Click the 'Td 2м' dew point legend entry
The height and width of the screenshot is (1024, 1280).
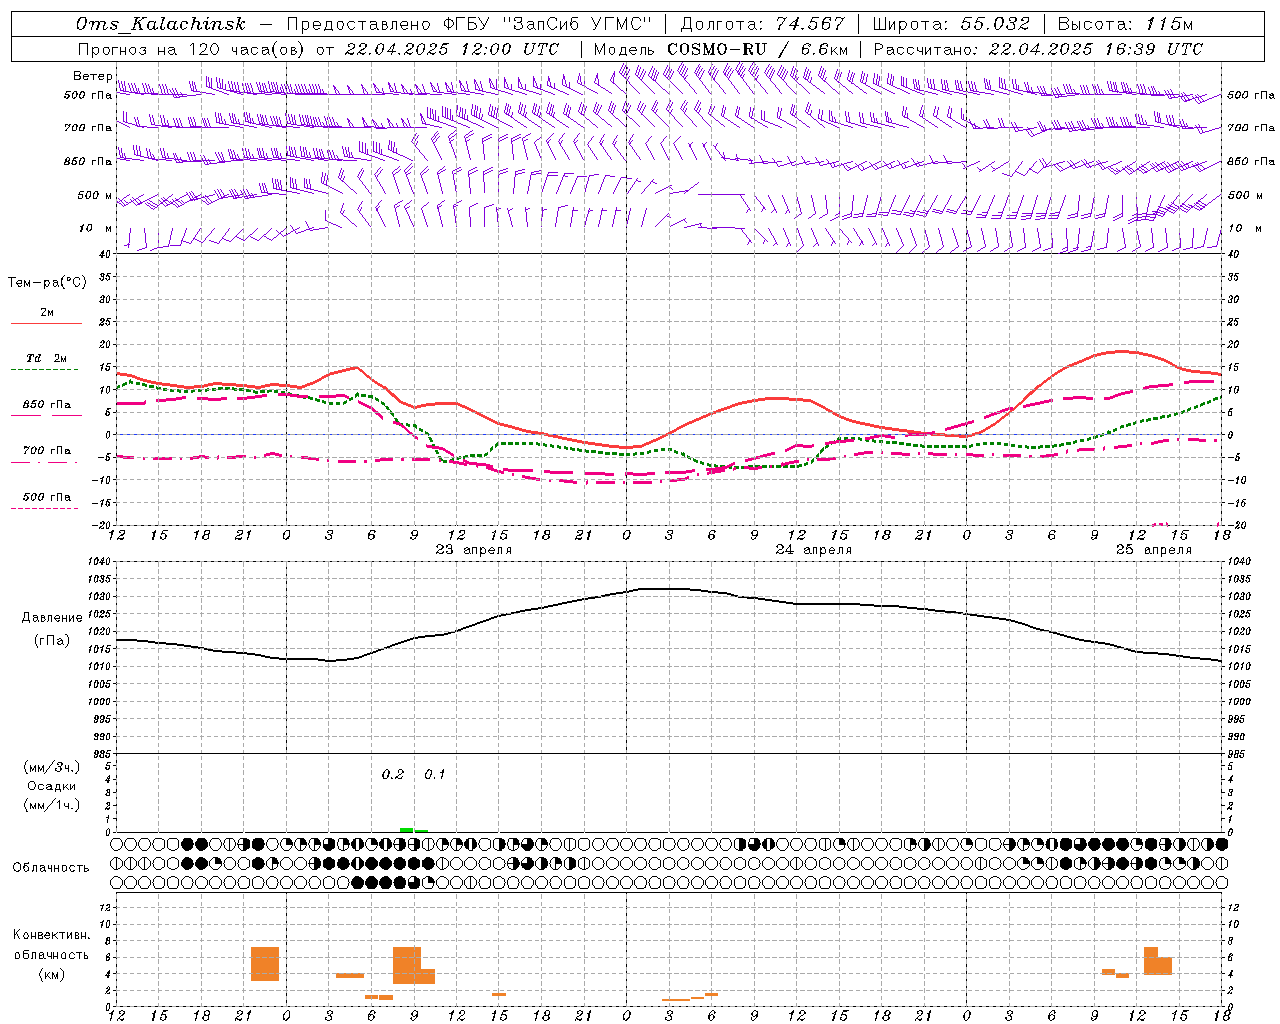(47, 358)
